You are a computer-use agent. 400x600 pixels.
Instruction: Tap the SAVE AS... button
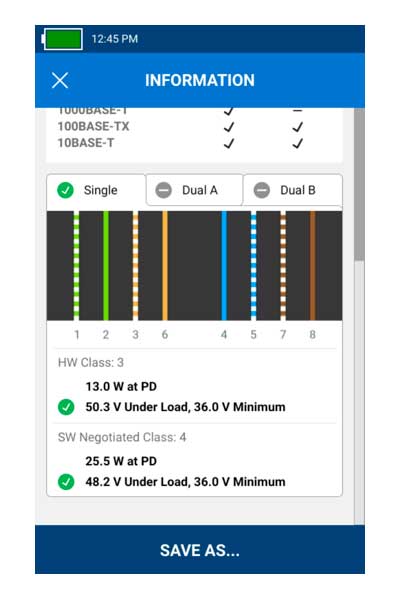coord(200,550)
